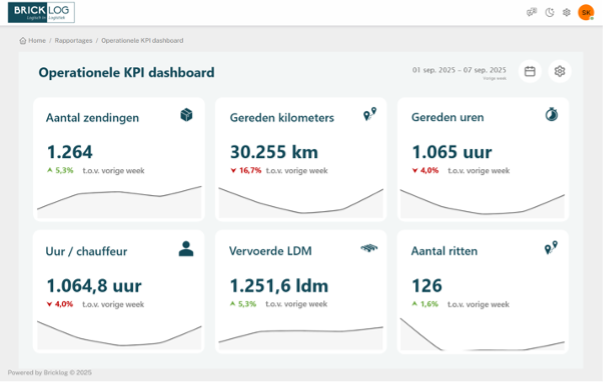Open Rapportages breadcrumb link
Image resolution: width=604 pixels, height=382 pixels.
coord(74,40)
